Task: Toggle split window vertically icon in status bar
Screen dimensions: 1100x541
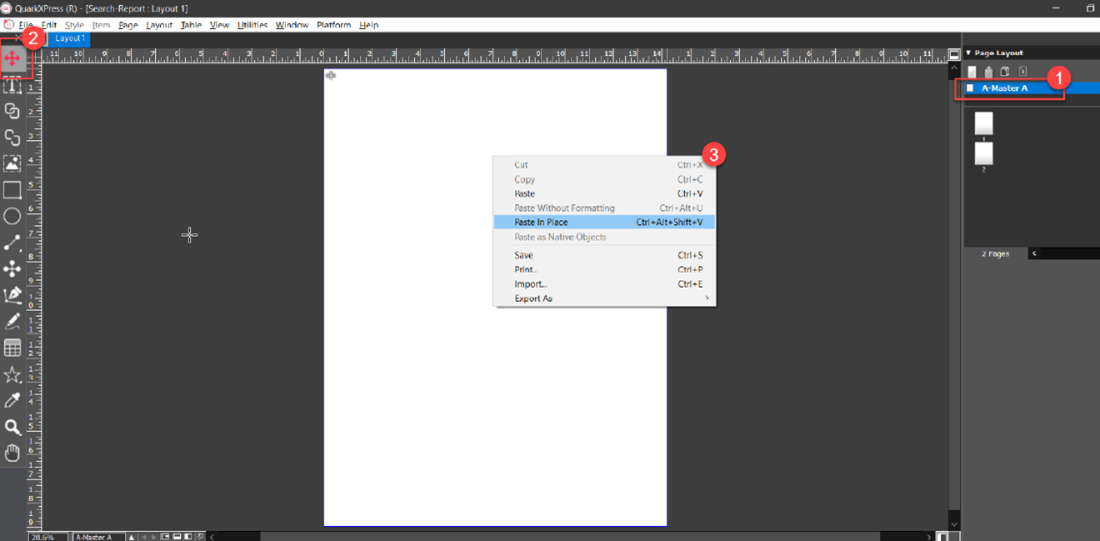Action: (189, 537)
